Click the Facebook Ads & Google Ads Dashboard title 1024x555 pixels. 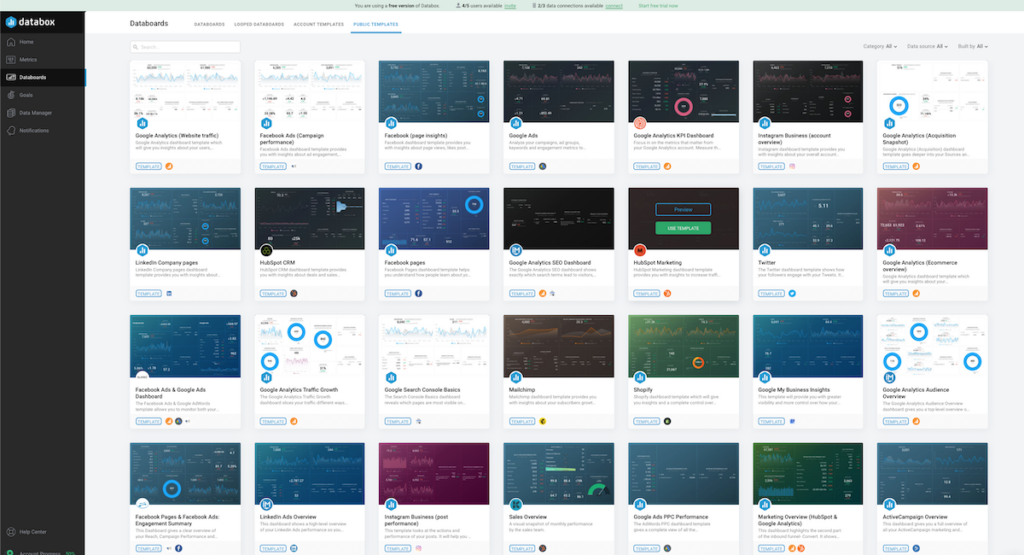(x=171, y=393)
